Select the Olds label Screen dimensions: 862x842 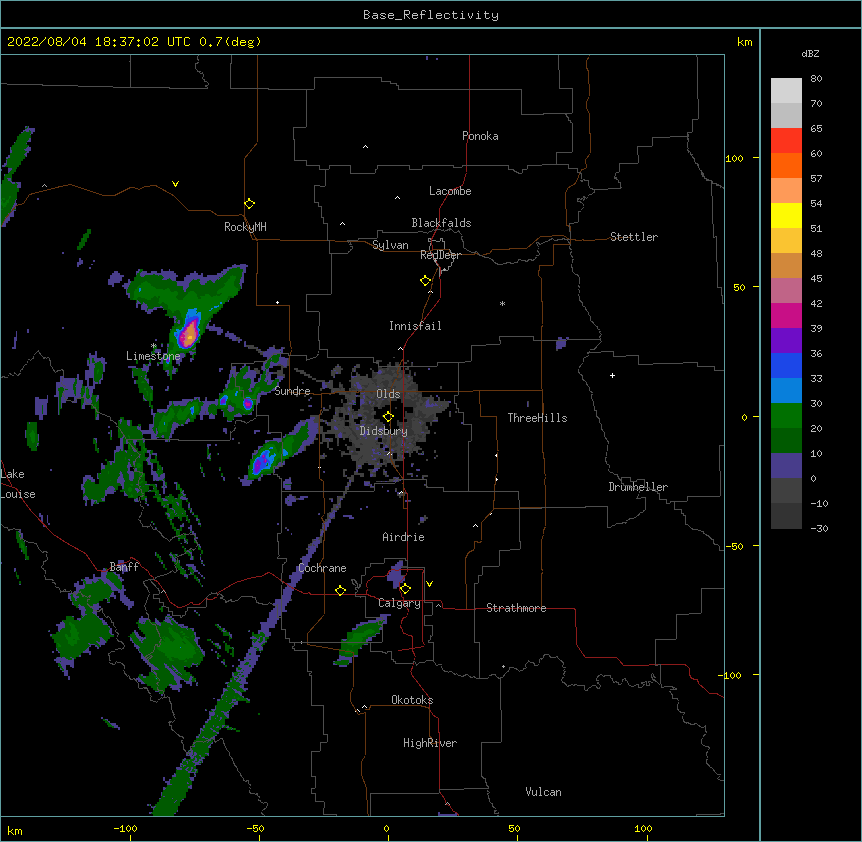(x=388, y=394)
